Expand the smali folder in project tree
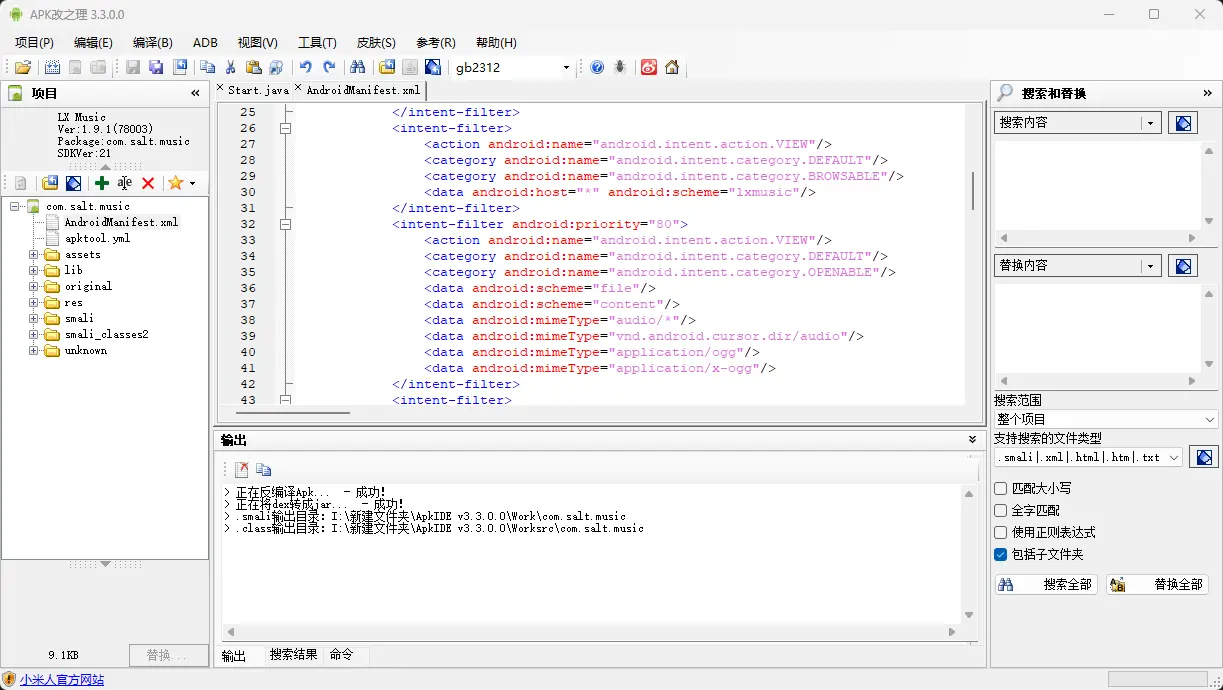The width and height of the screenshot is (1223, 690). [x=34, y=318]
